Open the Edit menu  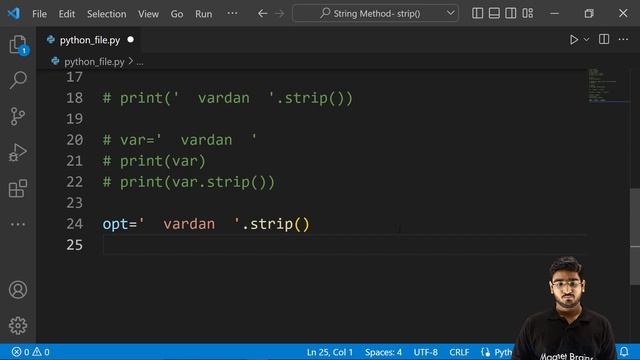tap(67, 14)
